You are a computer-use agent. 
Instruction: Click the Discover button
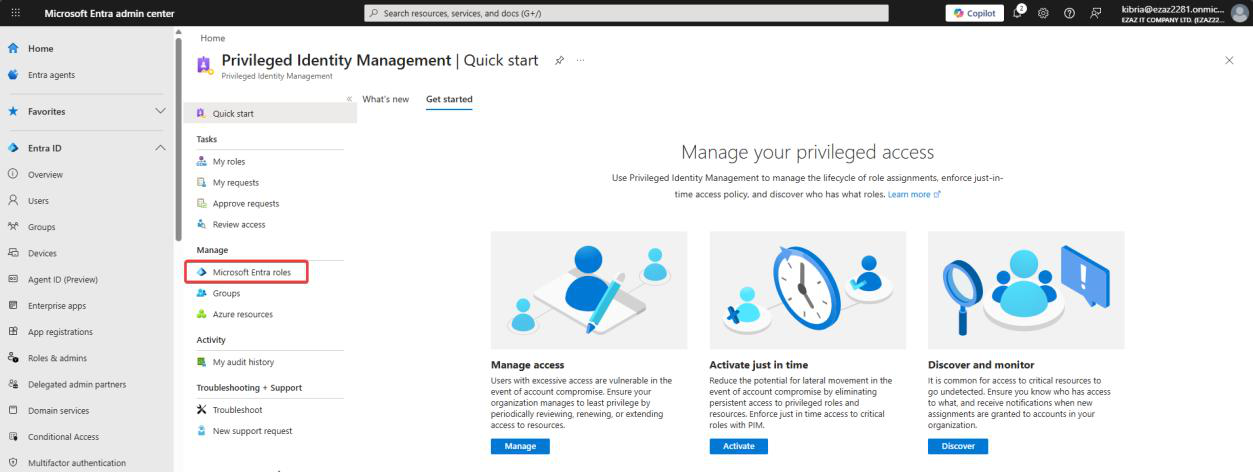click(x=957, y=446)
